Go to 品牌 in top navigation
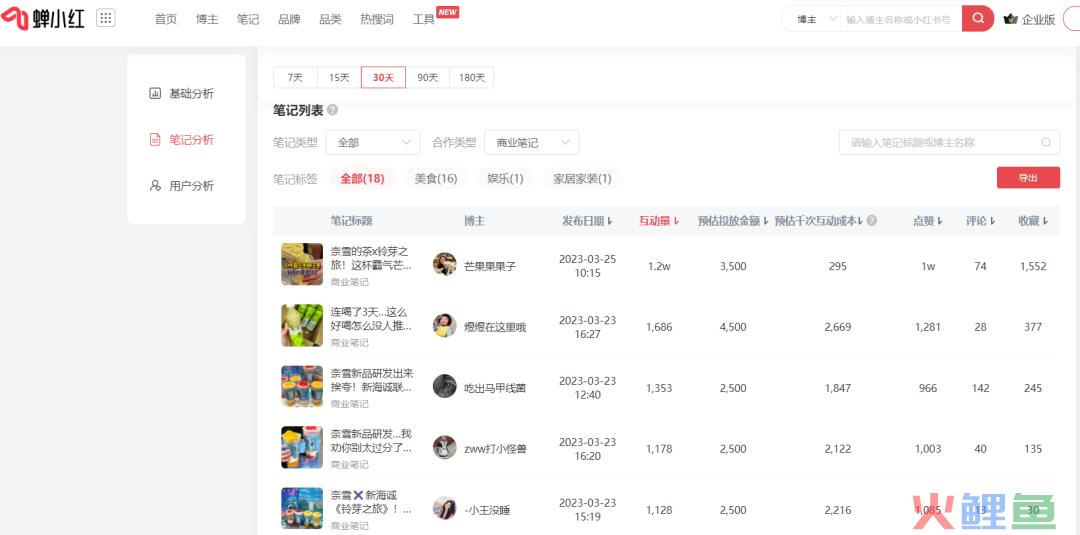The image size is (1080, 535). (289, 19)
